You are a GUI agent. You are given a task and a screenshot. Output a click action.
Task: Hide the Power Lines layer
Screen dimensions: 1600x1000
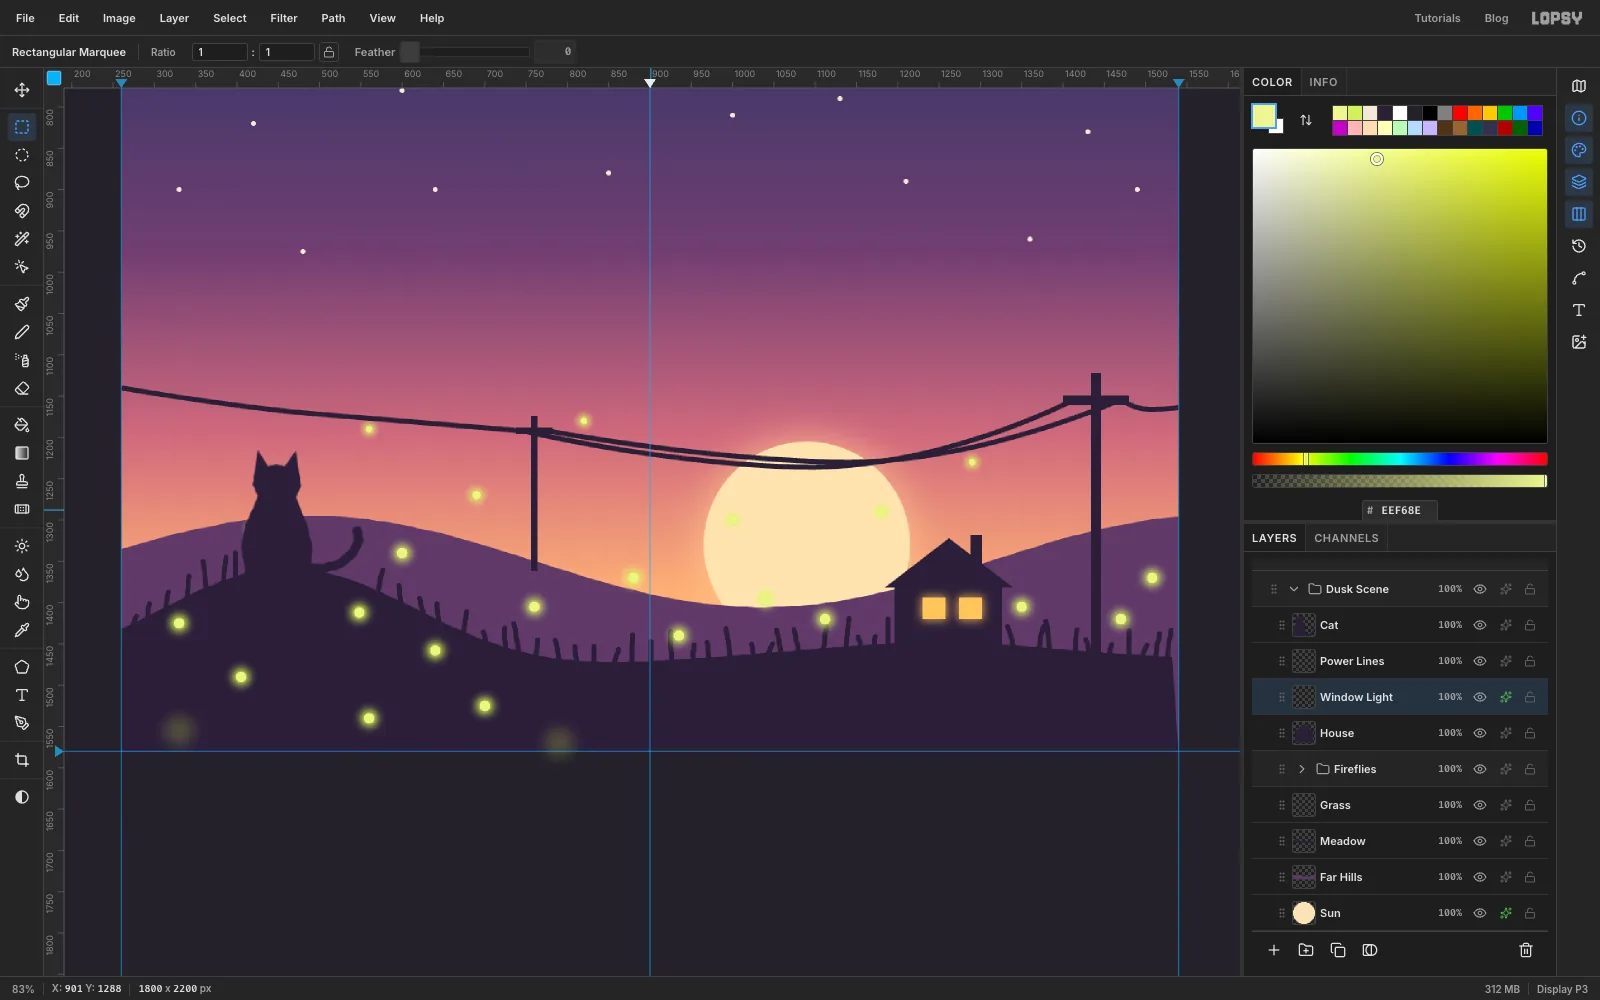(1480, 661)
